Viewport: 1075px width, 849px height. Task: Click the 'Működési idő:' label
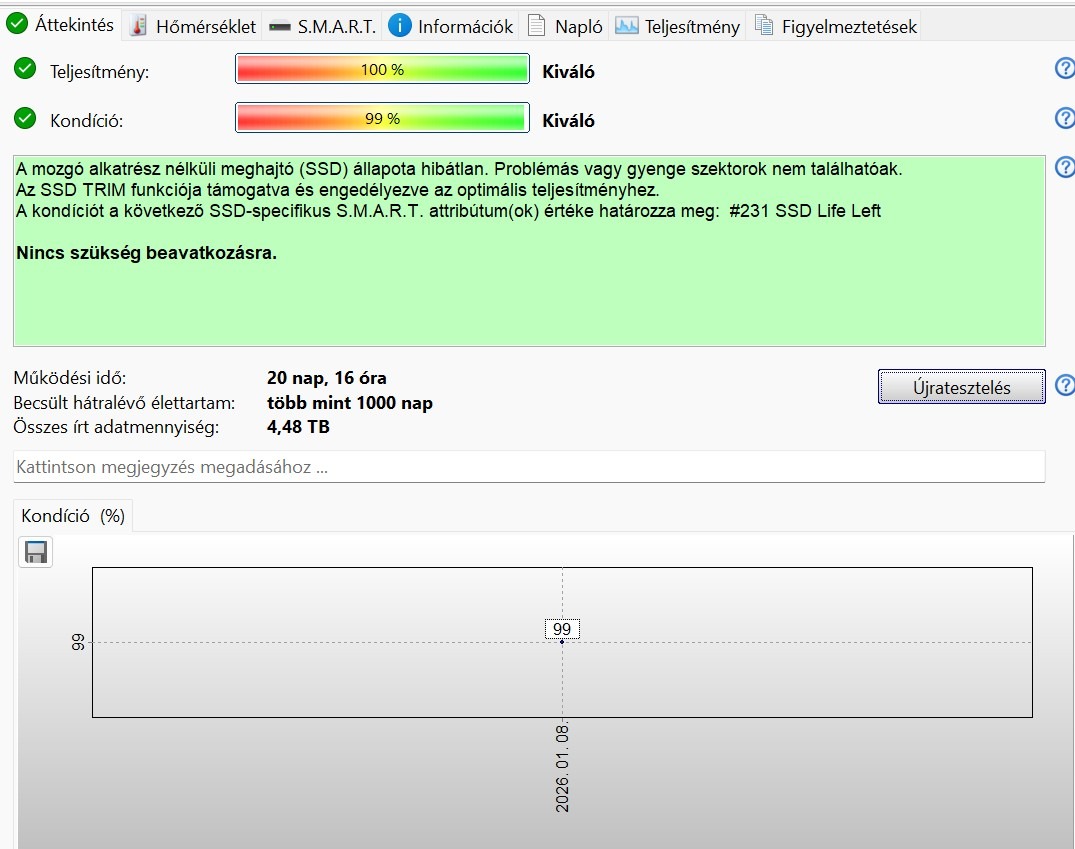[x=70, y=378]
